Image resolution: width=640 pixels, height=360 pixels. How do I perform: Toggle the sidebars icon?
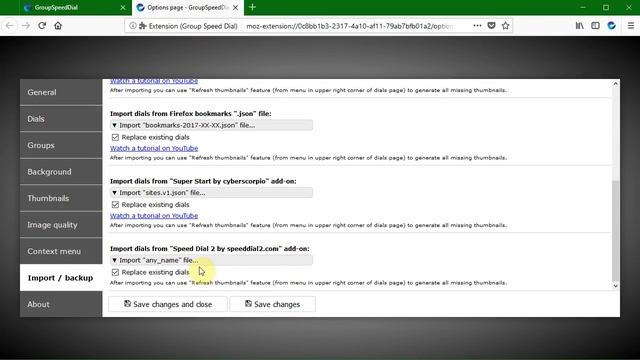click(596, 26)
